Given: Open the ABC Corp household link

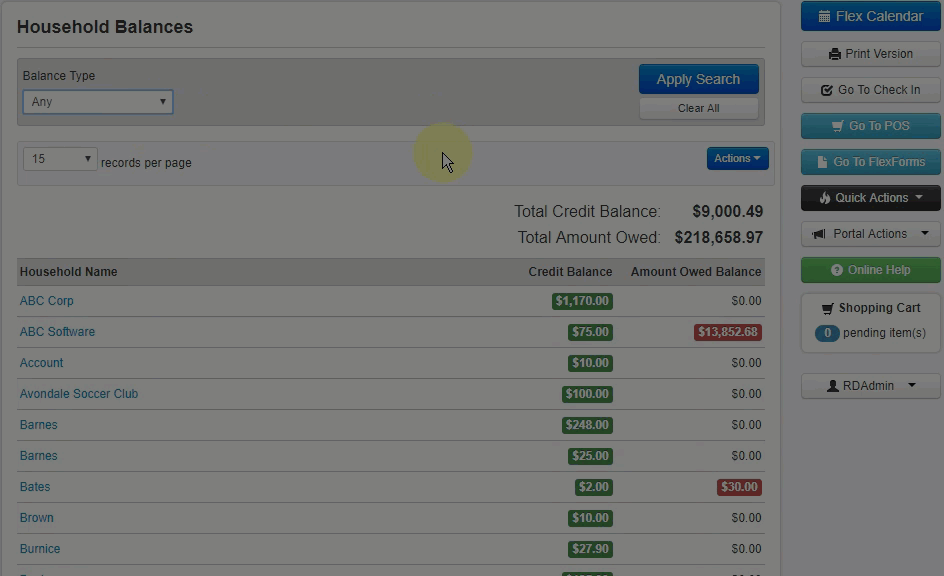Looking at the screenshot, I should [47, 301].
